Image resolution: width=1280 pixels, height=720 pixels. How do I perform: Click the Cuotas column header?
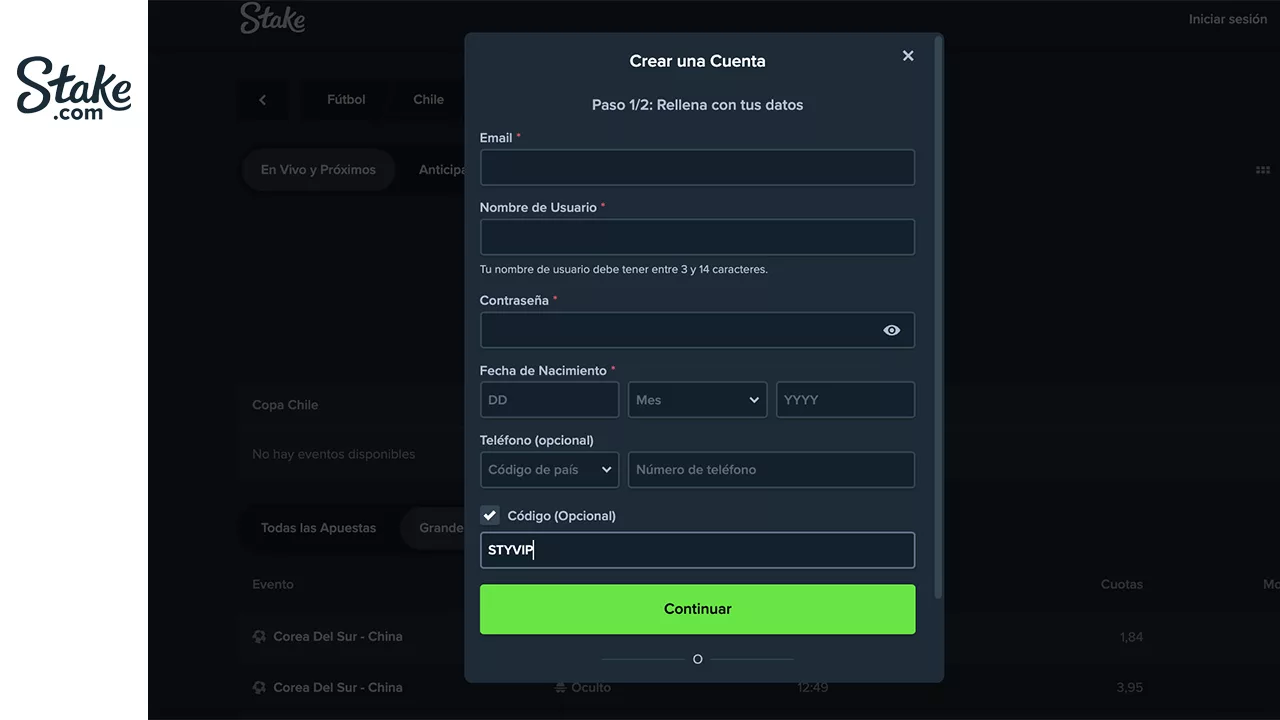1121,584
